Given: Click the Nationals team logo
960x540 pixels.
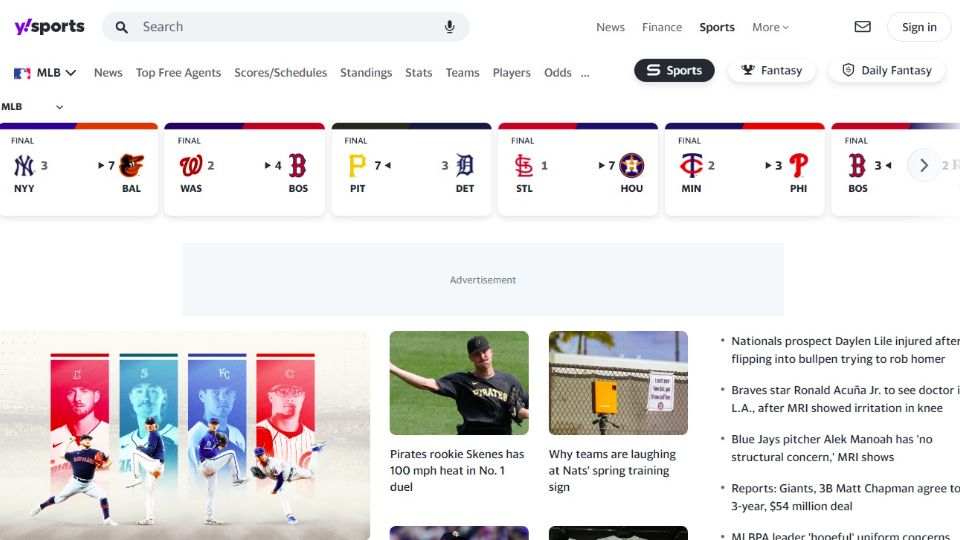Looking at the screenshot, I should [191, 165].
